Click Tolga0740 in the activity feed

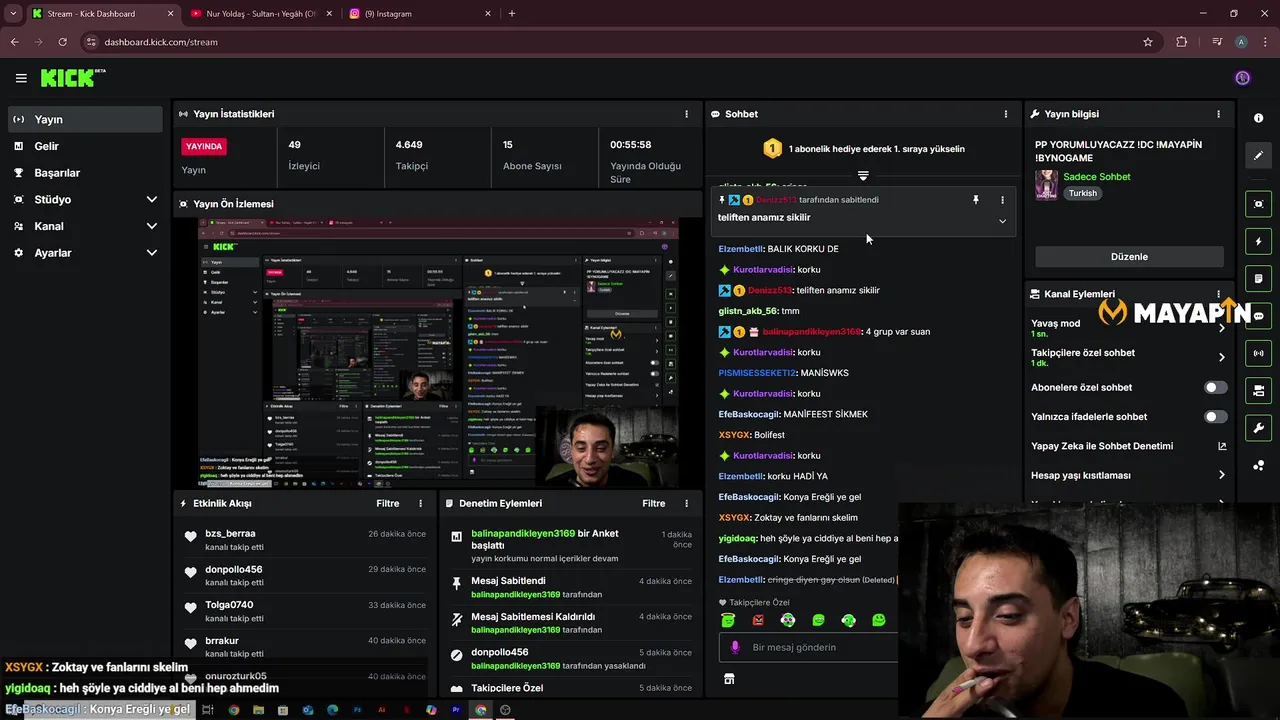[229, 605]
